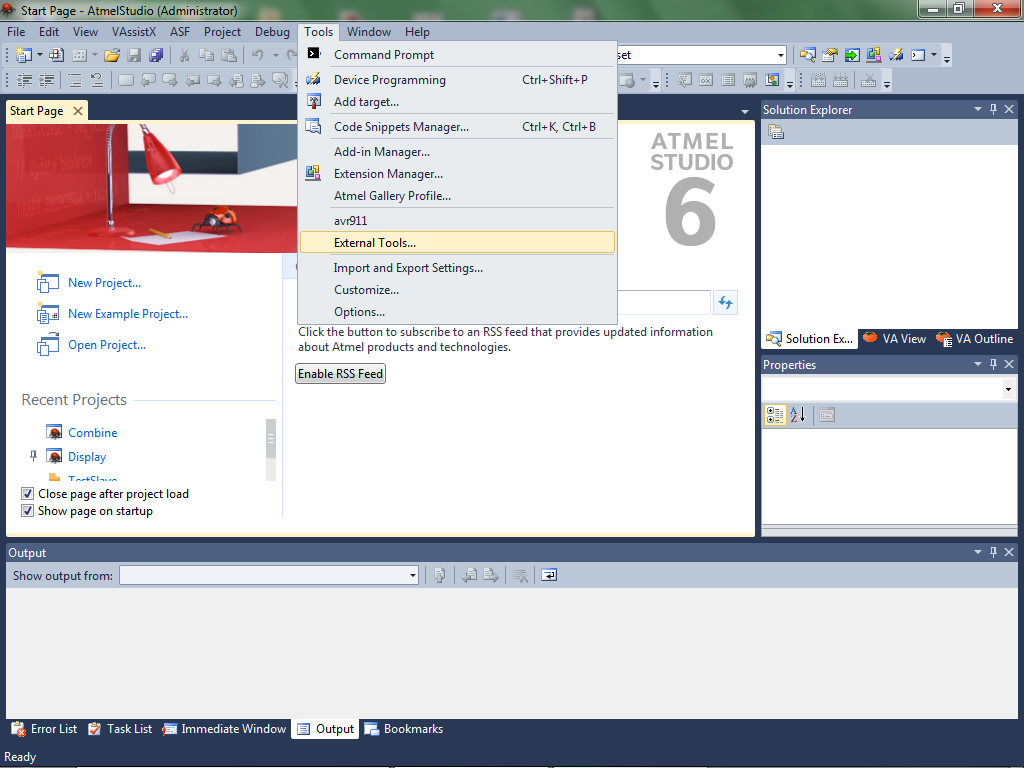
Task: Click the Command Prompt toolbar icon
Action: pos(918,56)
